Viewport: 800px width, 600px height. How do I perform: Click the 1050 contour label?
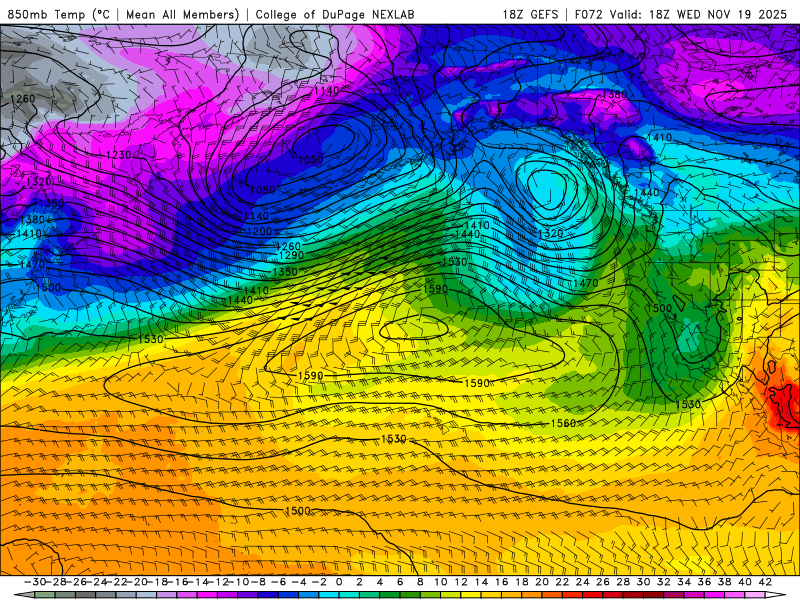(310, 160)
